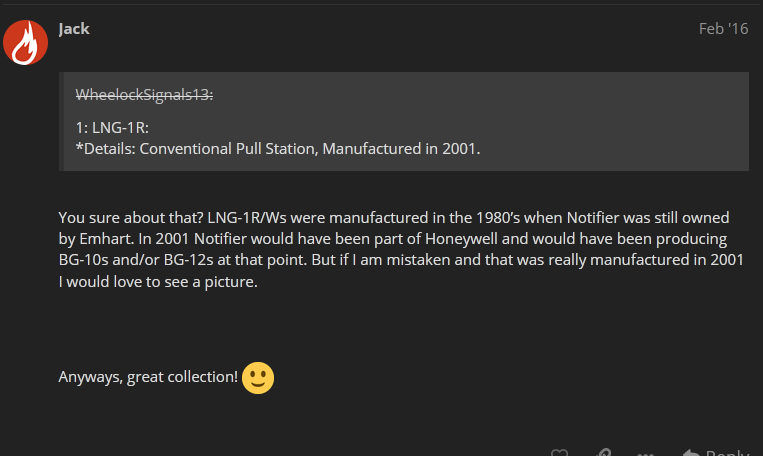Click the 'Anyways, great collection!' text

[x=148, y=377]
